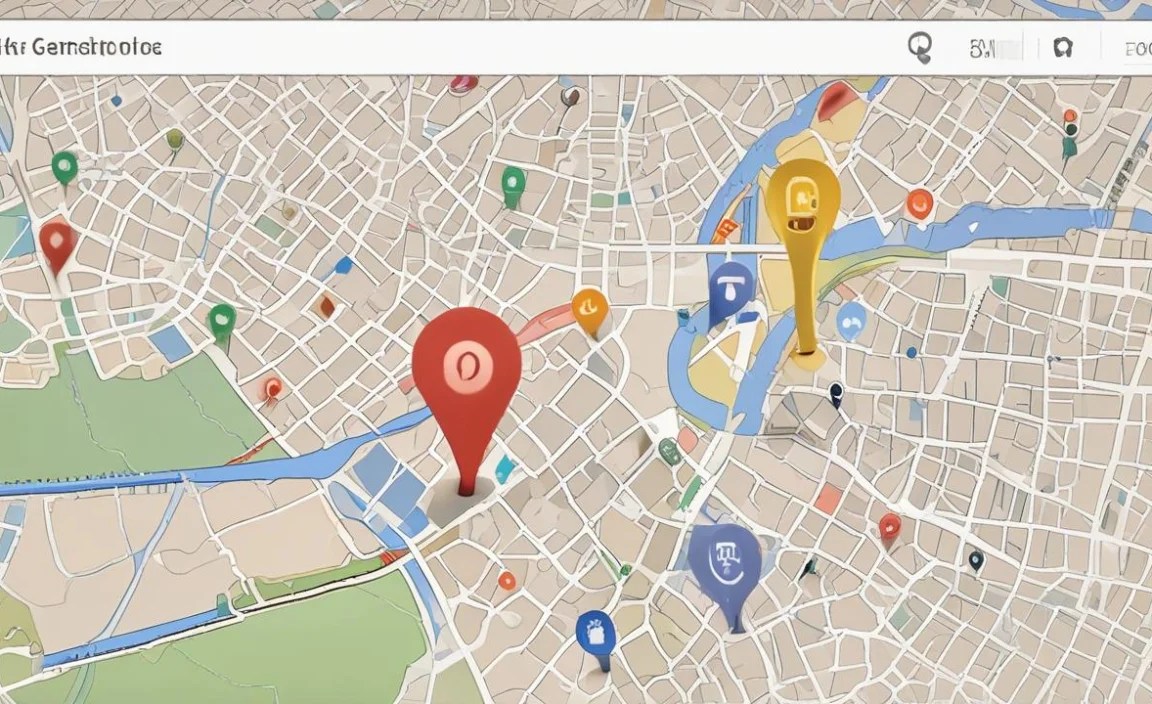Select the orange flag marker left of golden pin
The height and width of the screenshot is (704, 1152).
(x=724, y=229)
